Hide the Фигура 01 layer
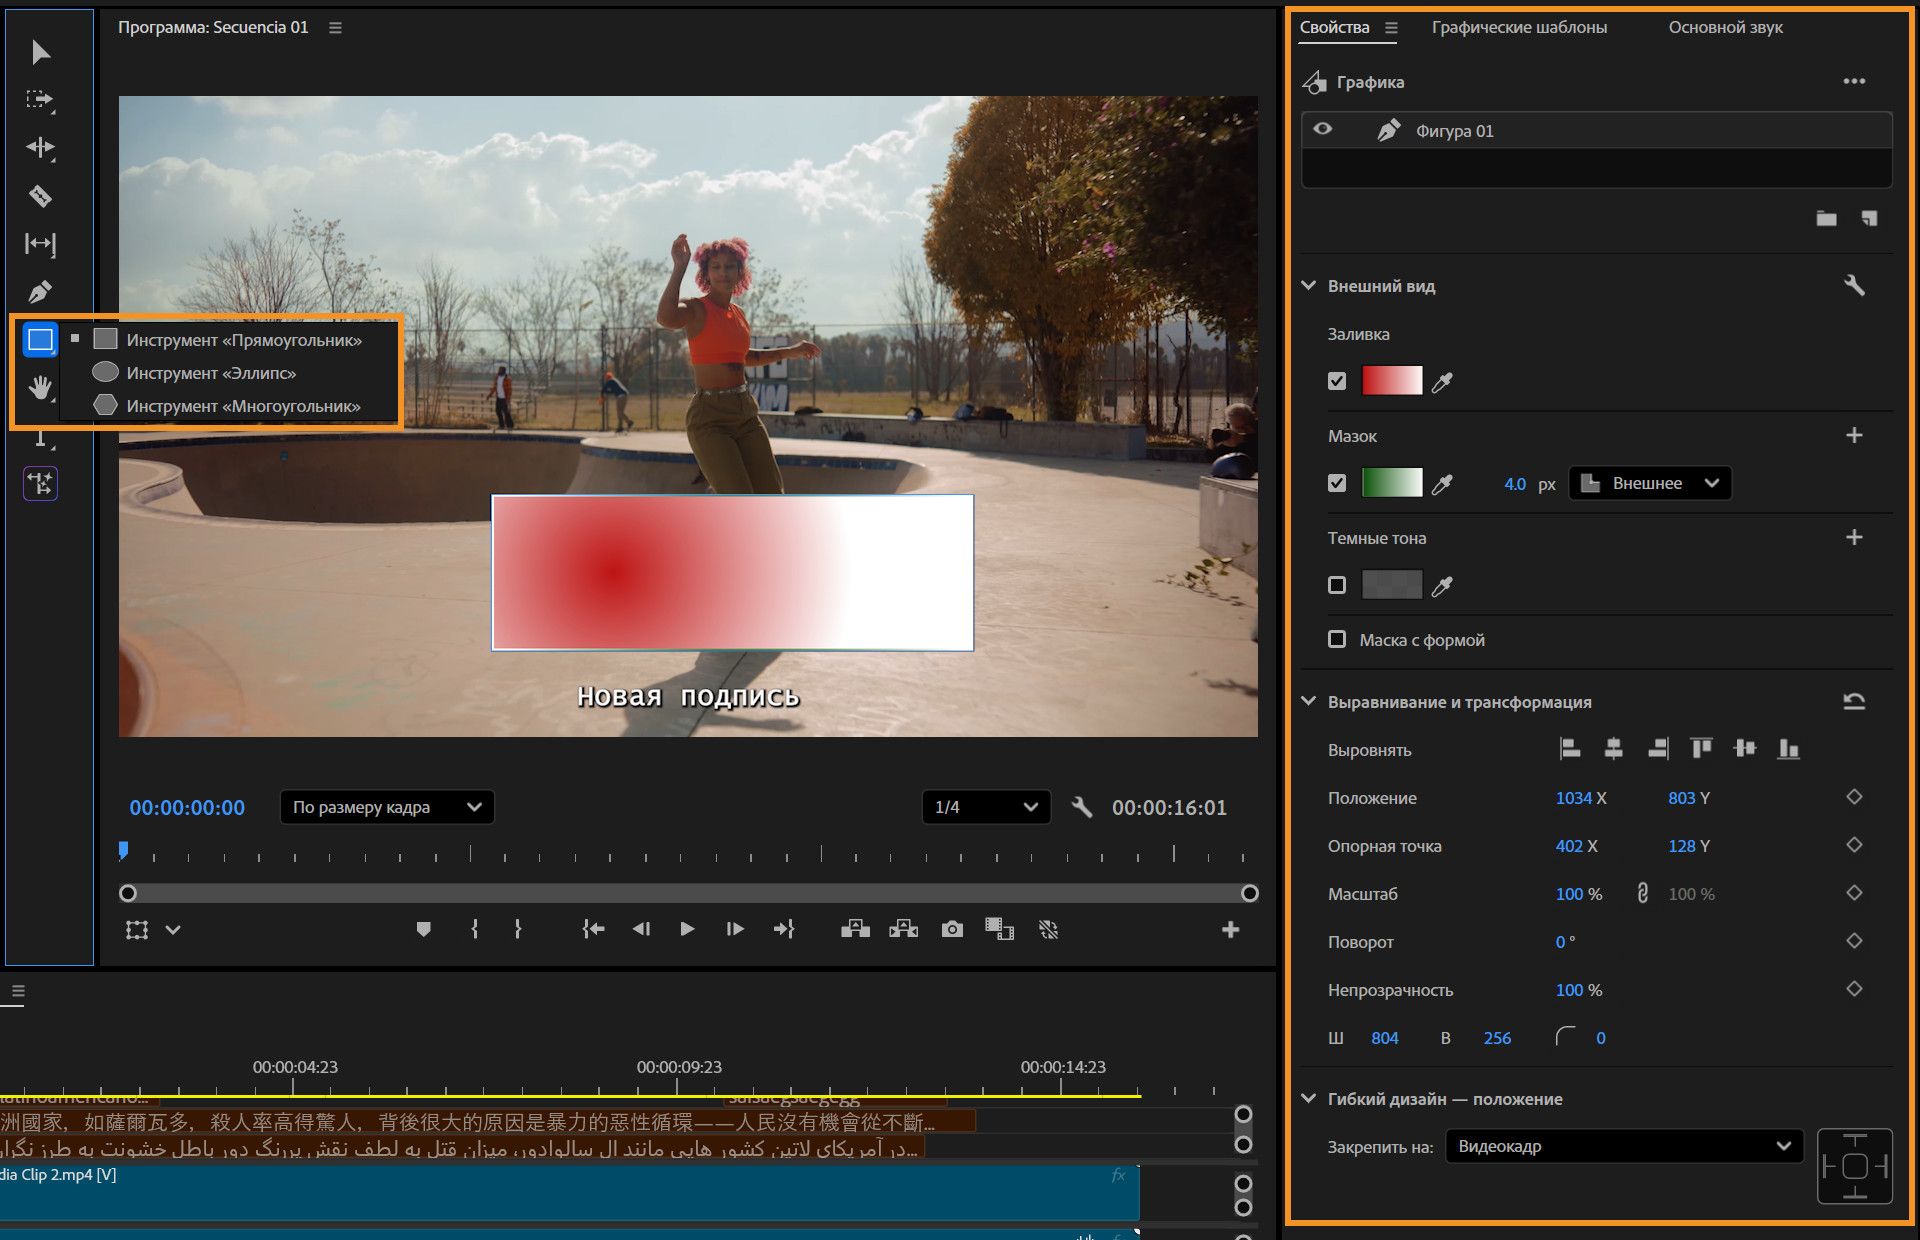Viewport: 1920px width, 1240px height. [1323, 130]
